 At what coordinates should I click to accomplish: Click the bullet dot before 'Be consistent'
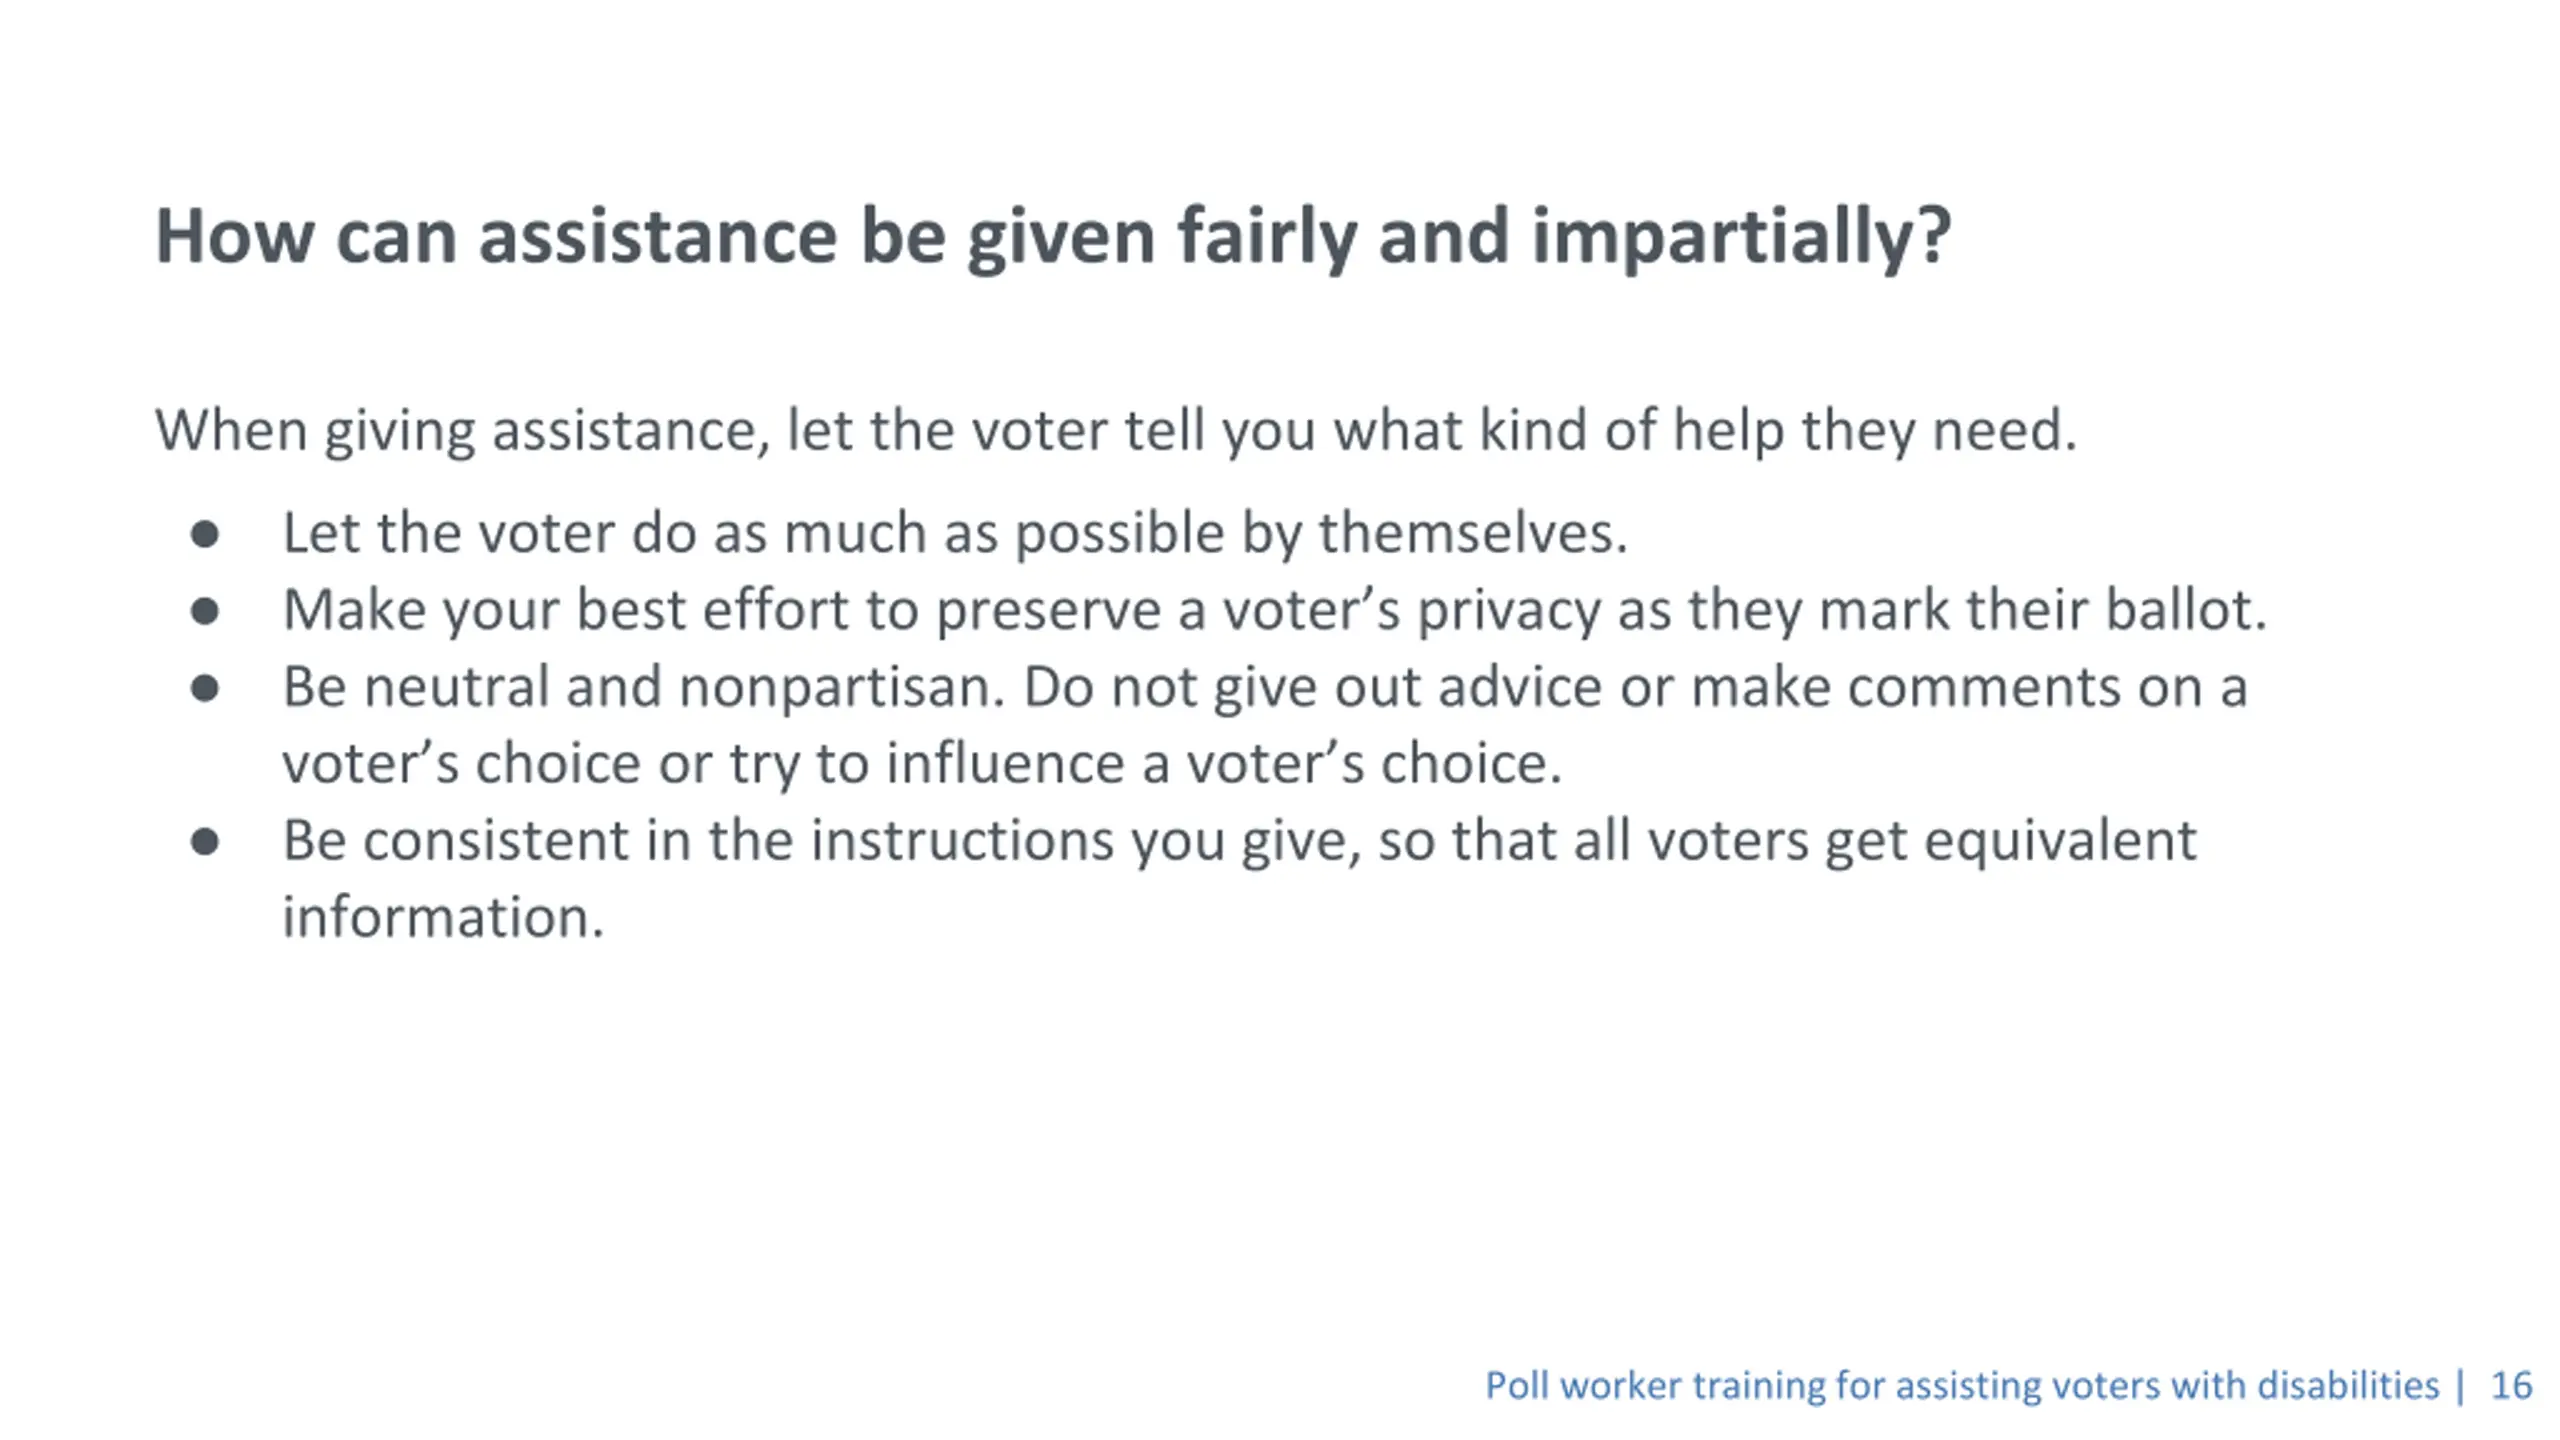[x=205, y=842]
